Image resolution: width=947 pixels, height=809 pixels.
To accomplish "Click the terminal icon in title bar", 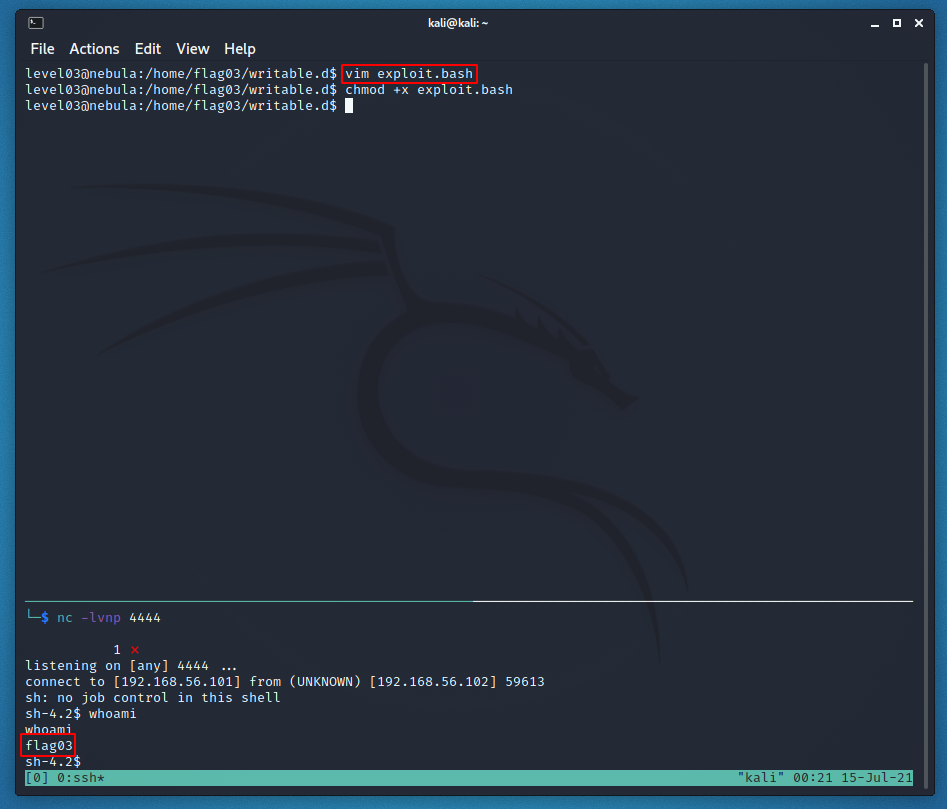I will pos(36,23).
